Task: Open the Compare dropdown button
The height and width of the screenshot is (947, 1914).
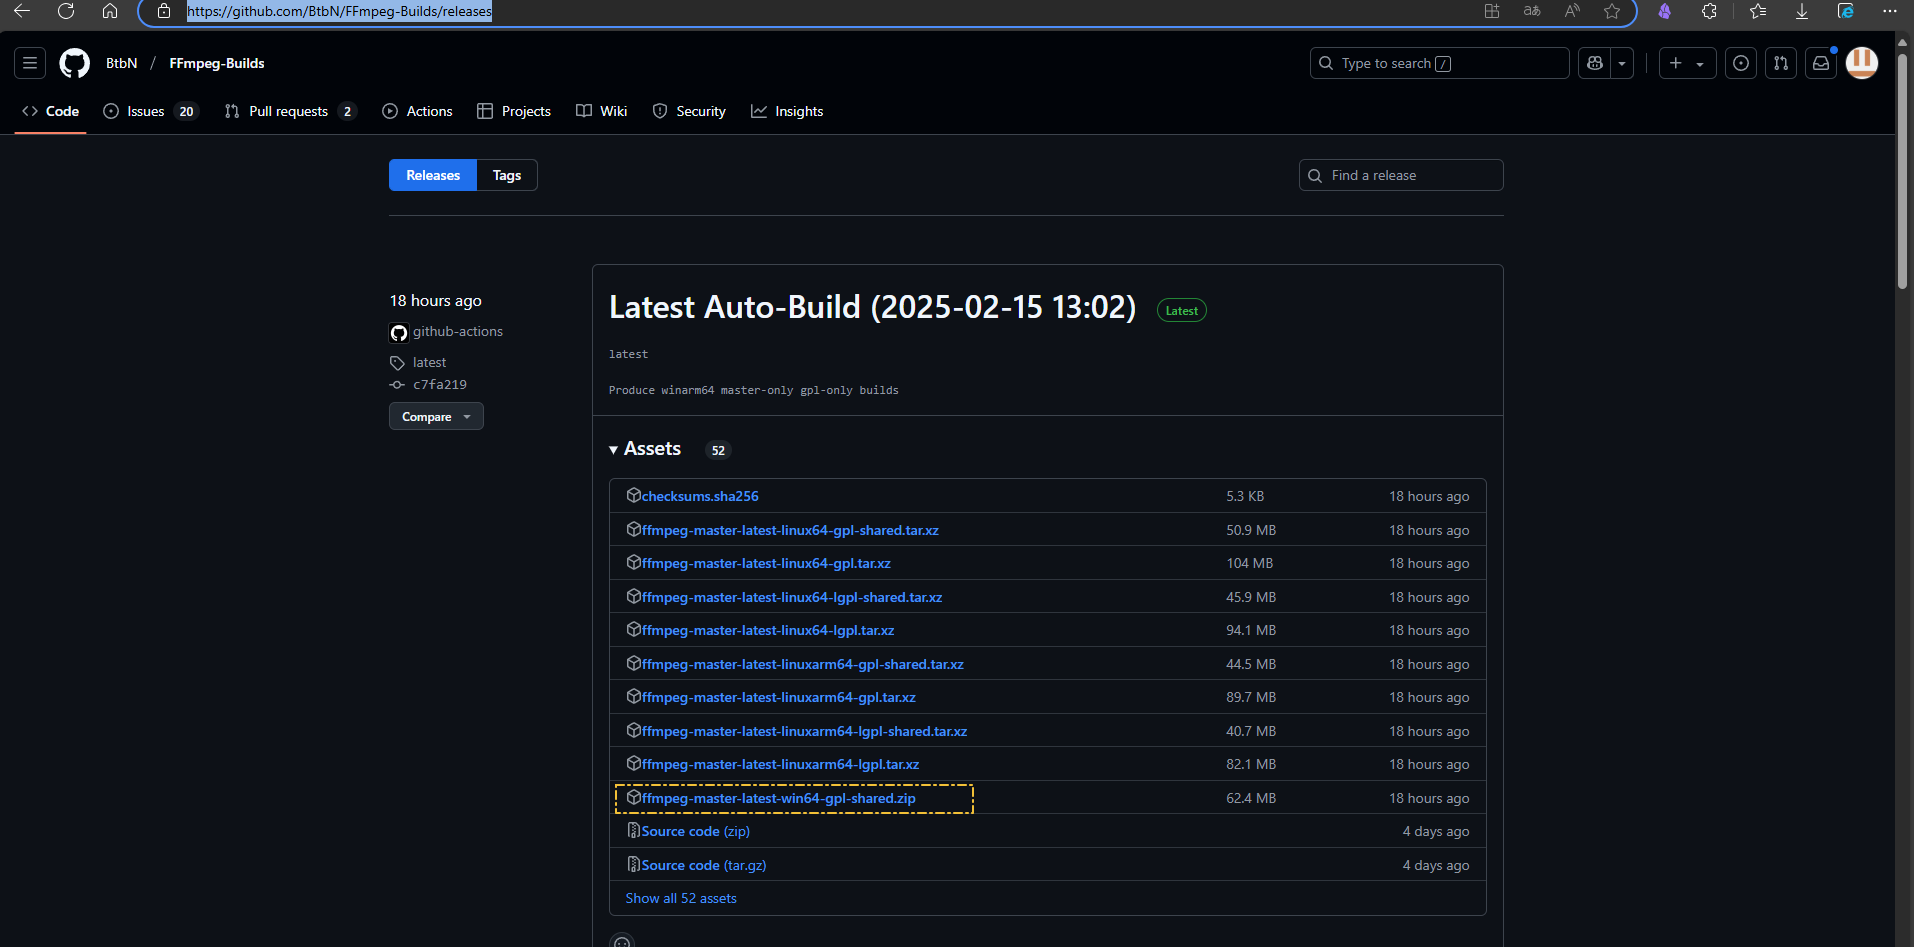Action: coord(436,416)
